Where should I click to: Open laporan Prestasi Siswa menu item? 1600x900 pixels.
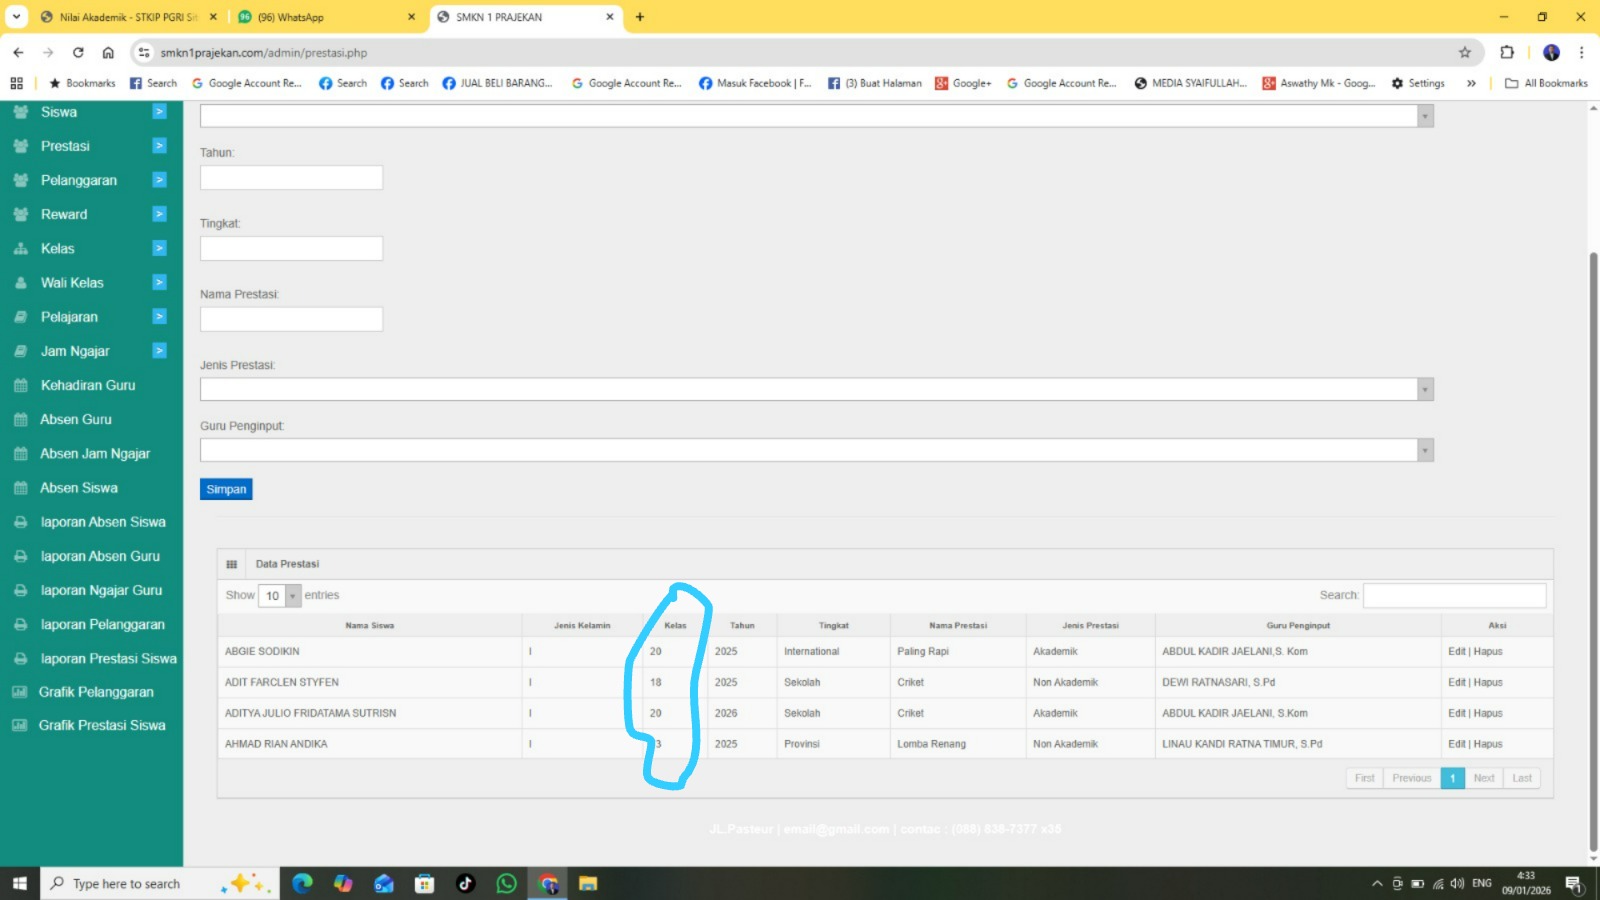tap(108, 659)
